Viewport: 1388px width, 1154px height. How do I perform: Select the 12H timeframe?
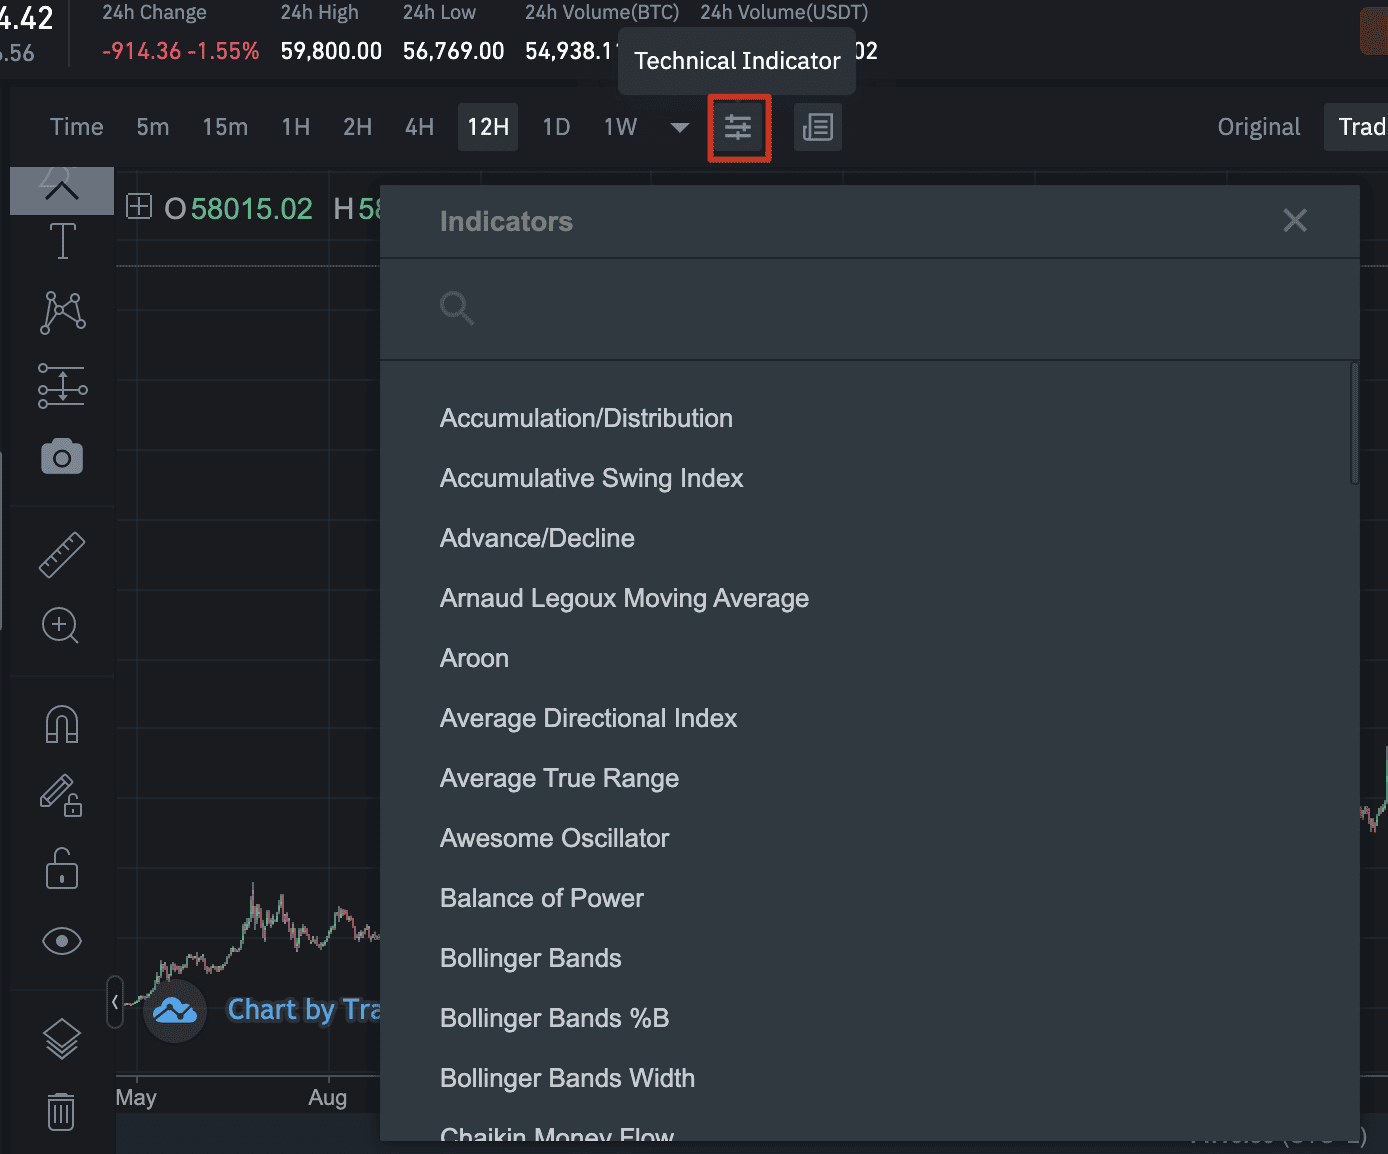pos(488,127)
